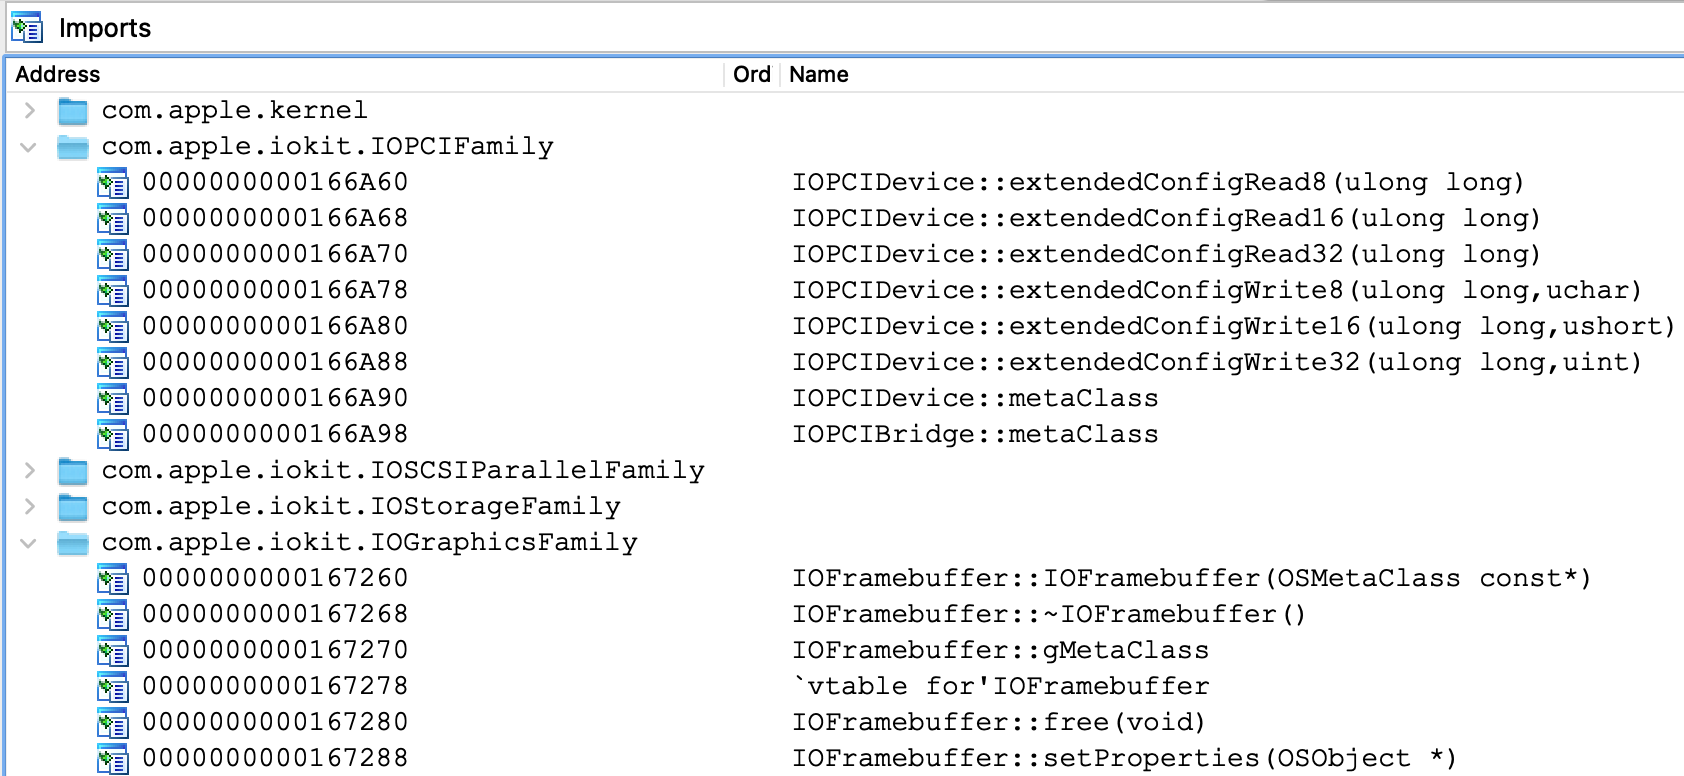
Task: Click the import icon beside address 0000000000166A78
Action: pos(113,291)
